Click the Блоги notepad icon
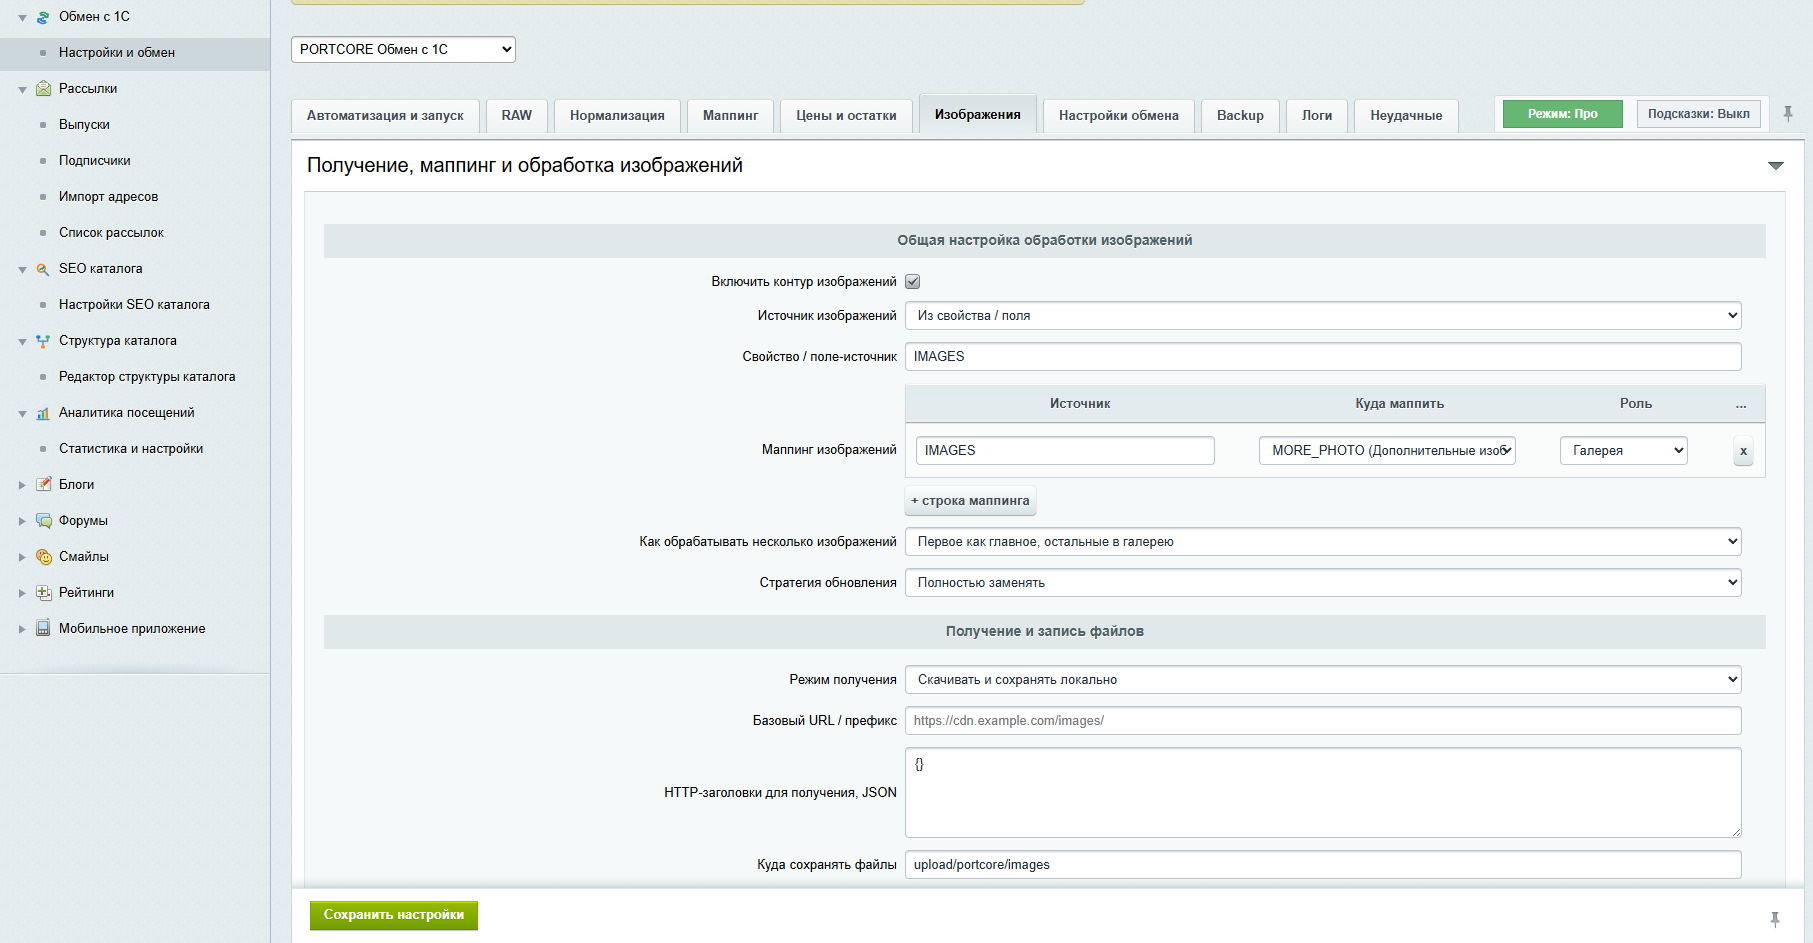The image size is (1813, 943). (x=43, y=485)
